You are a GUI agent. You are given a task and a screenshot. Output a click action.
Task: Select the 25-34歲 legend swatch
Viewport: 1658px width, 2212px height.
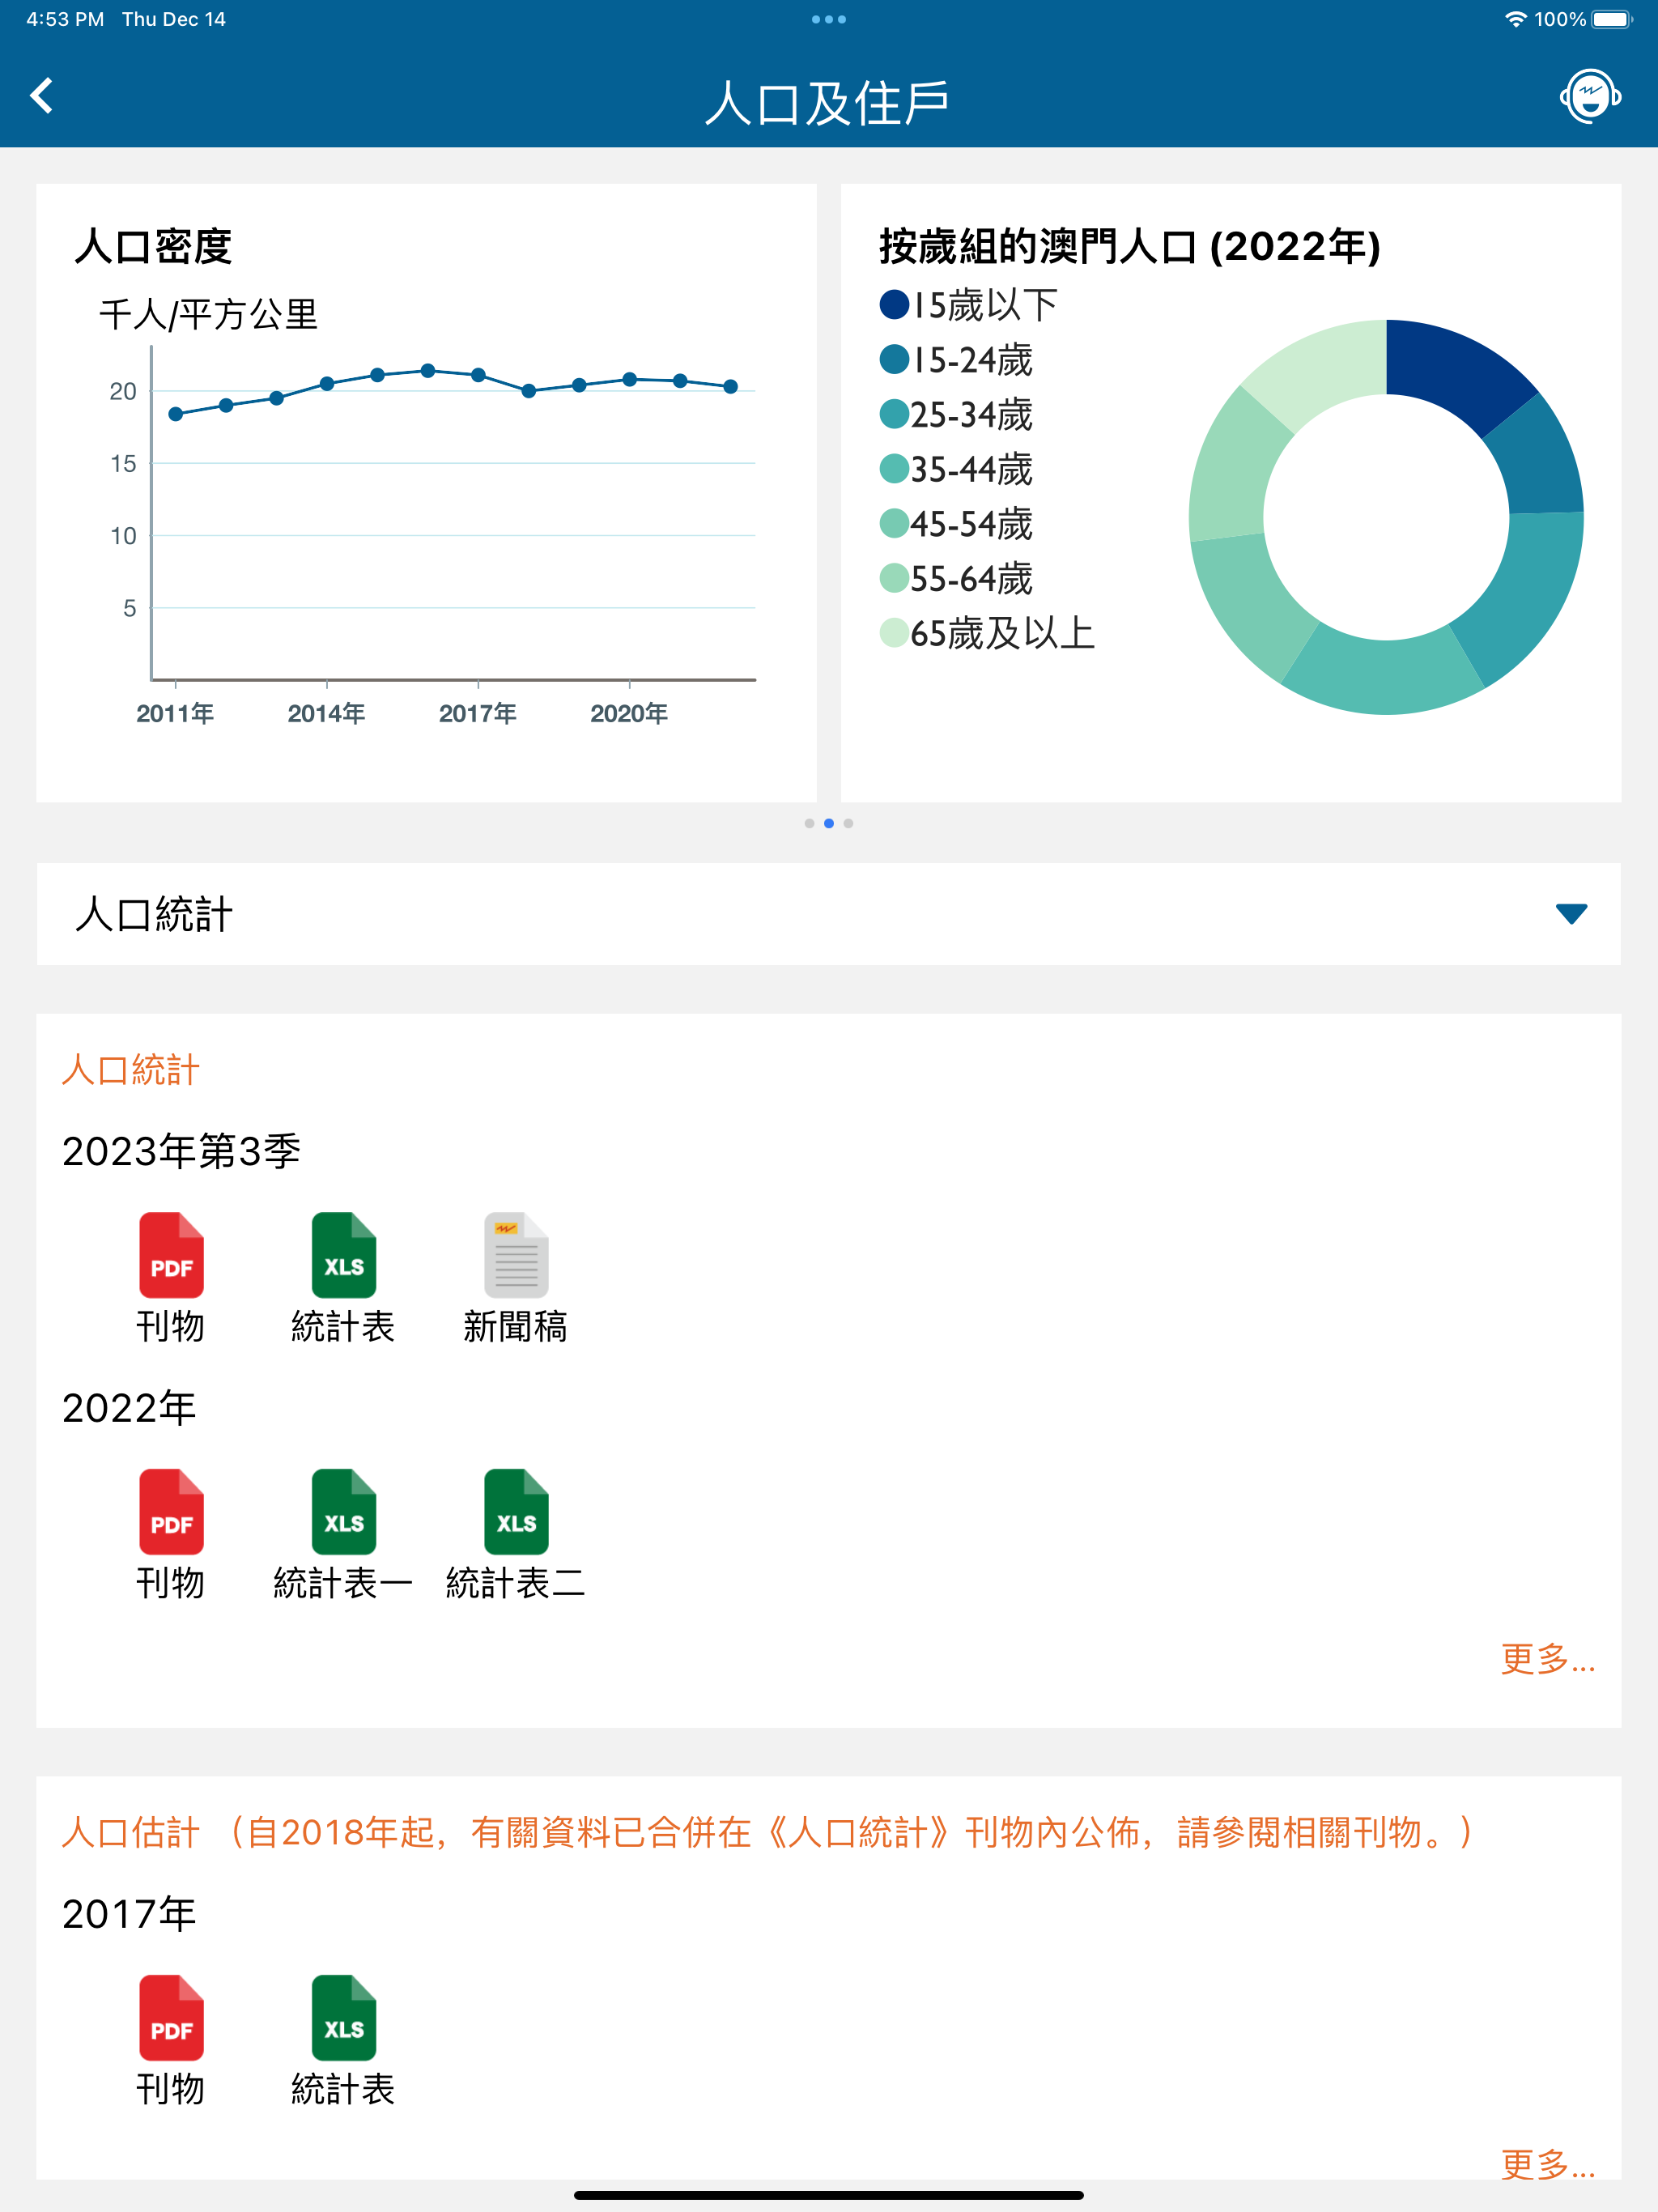point(894,414)
